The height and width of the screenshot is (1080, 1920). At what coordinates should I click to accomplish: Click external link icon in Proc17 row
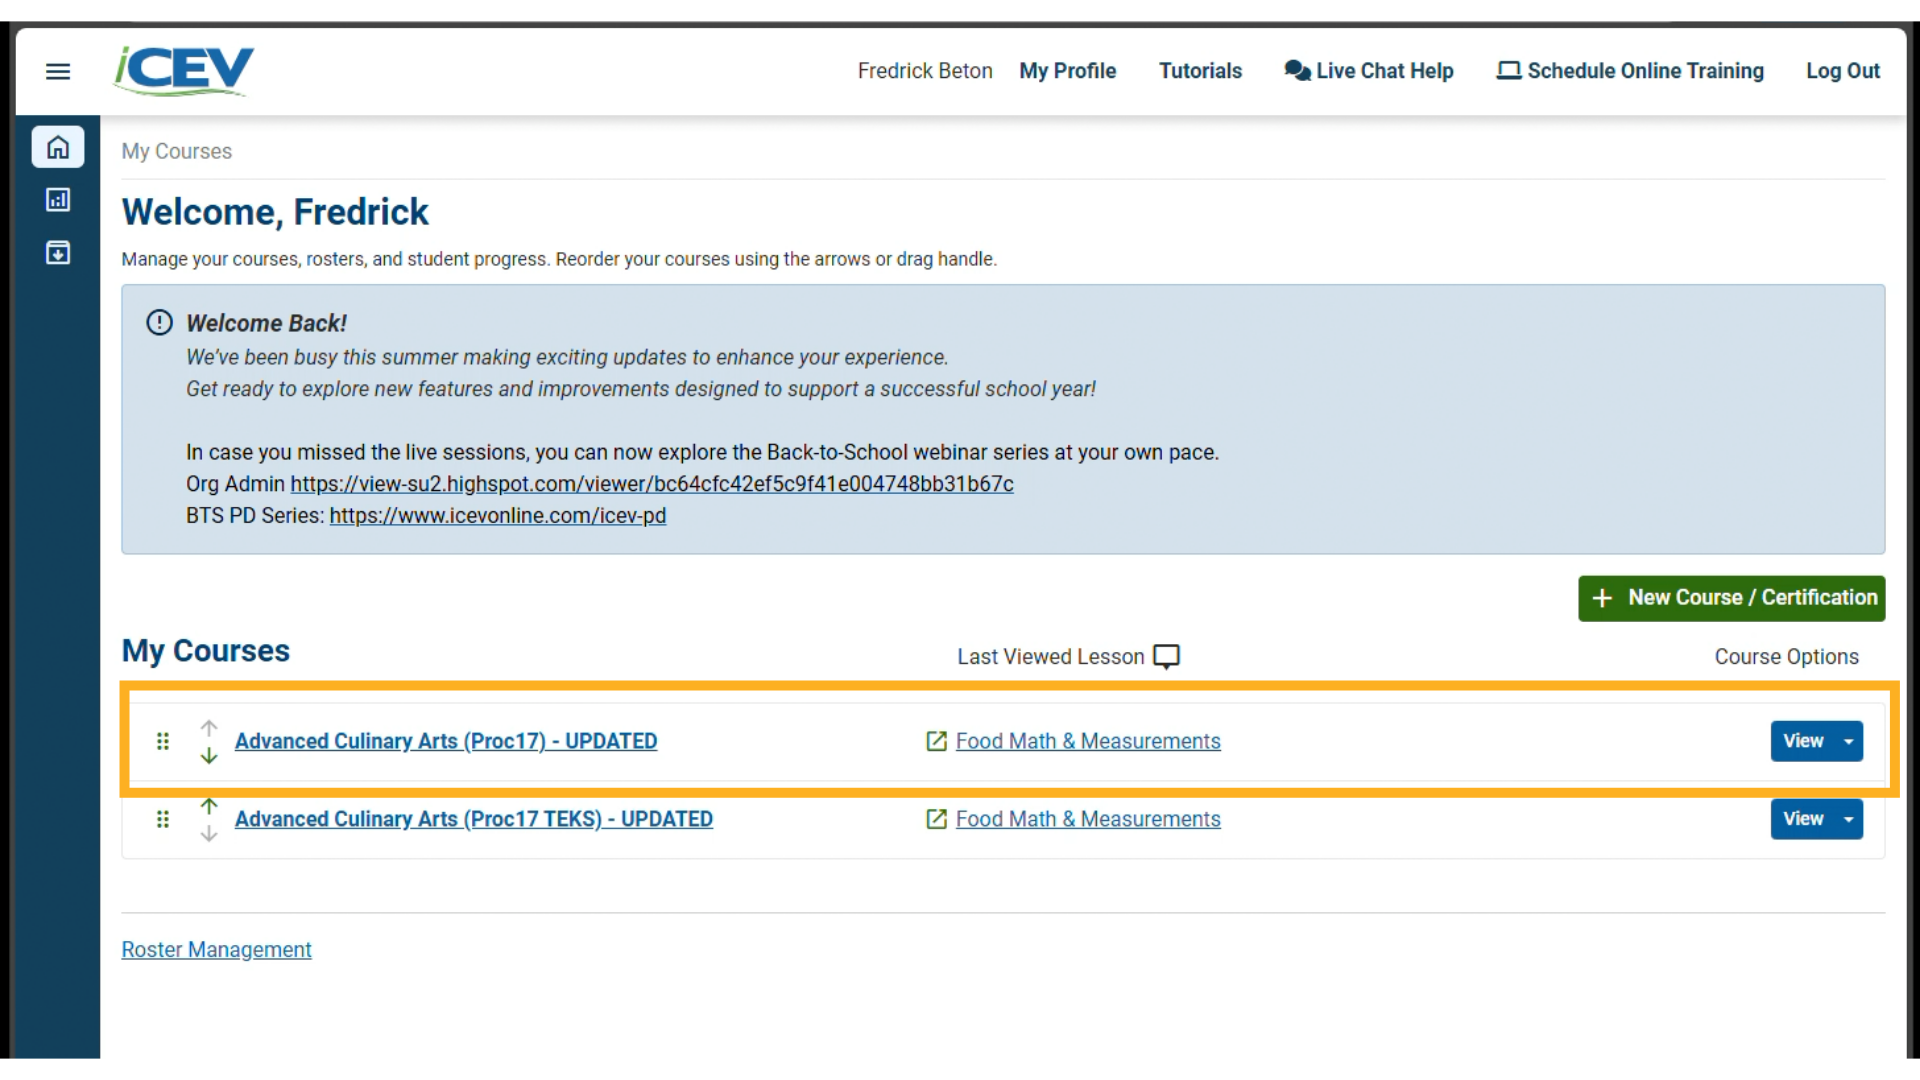coord(936,741)
